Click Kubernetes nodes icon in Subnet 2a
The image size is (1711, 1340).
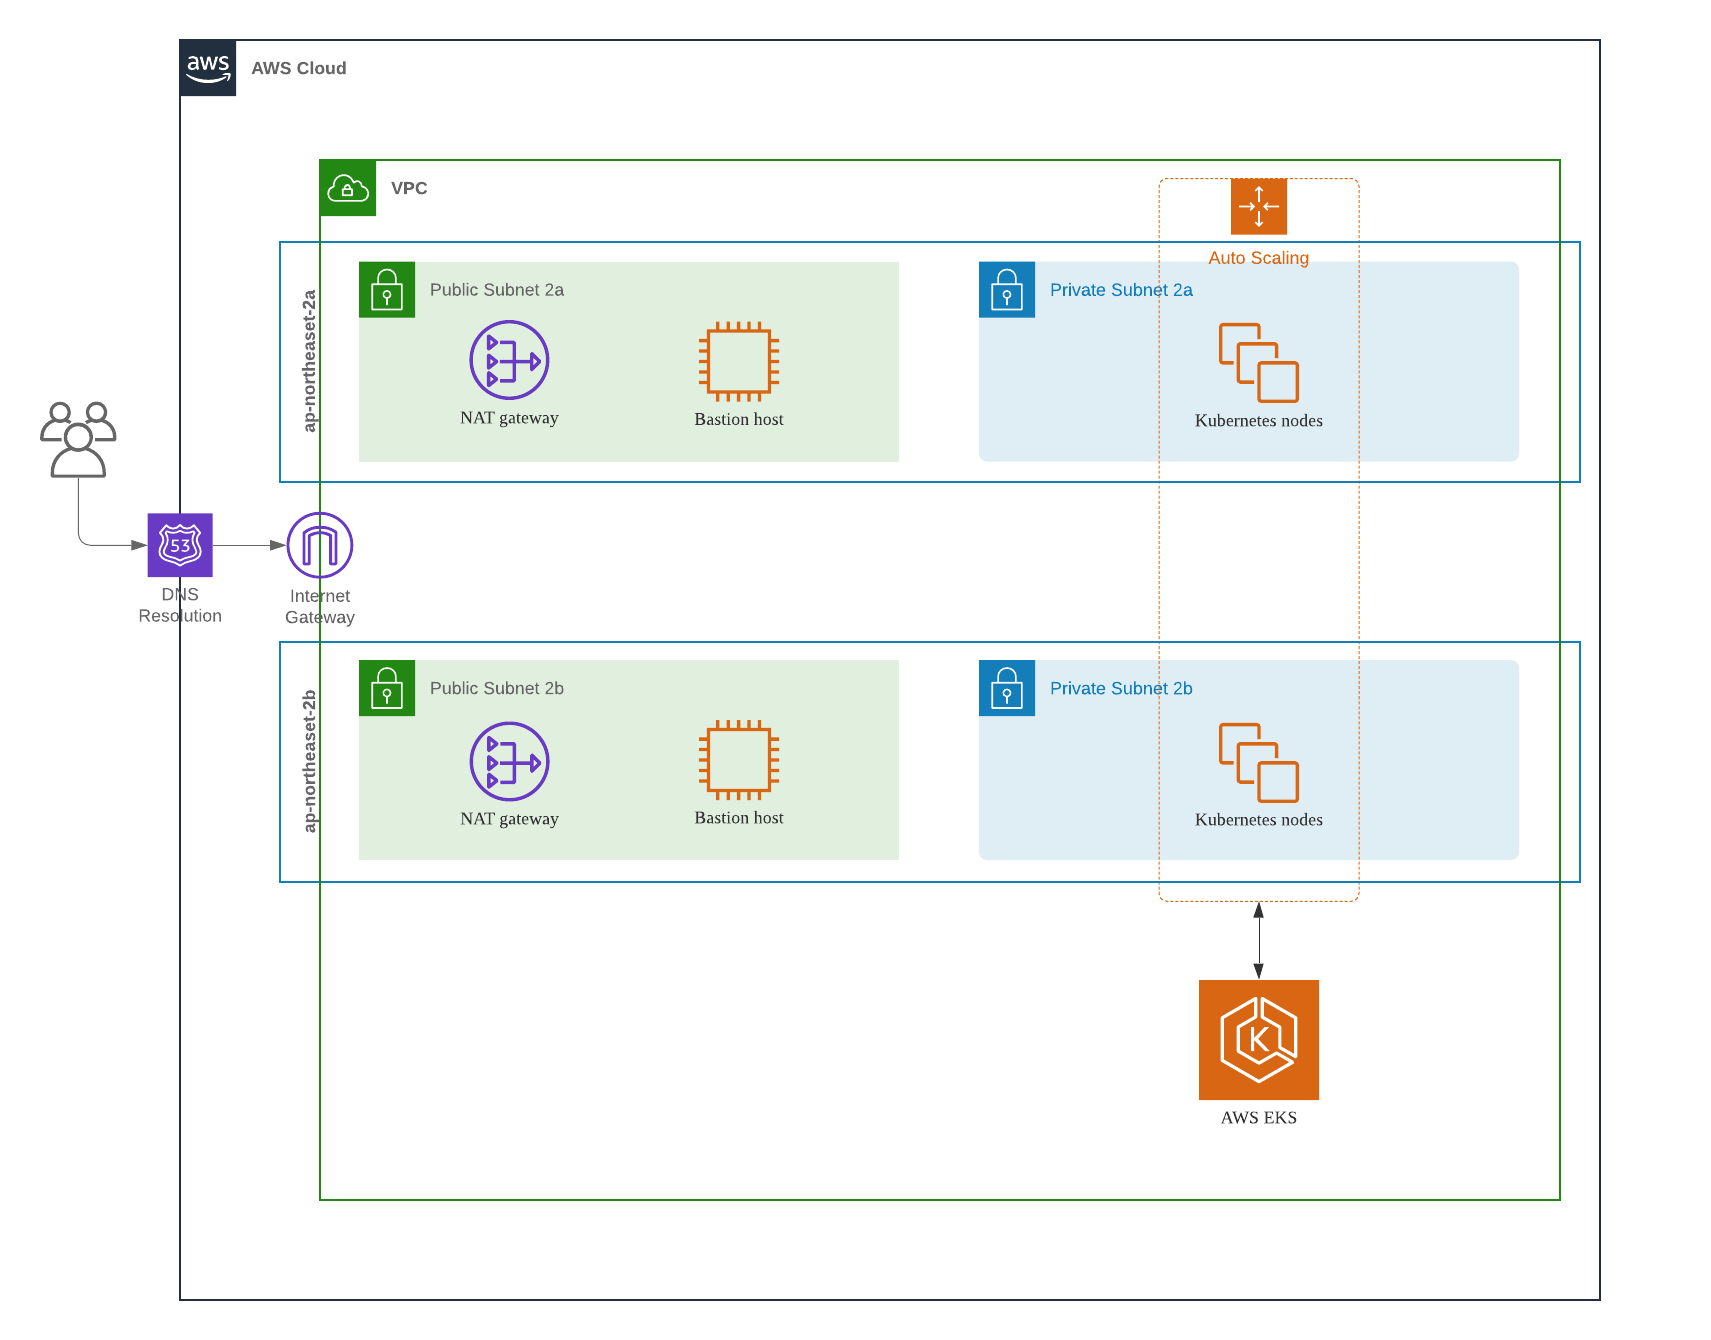pos(1259,362)
